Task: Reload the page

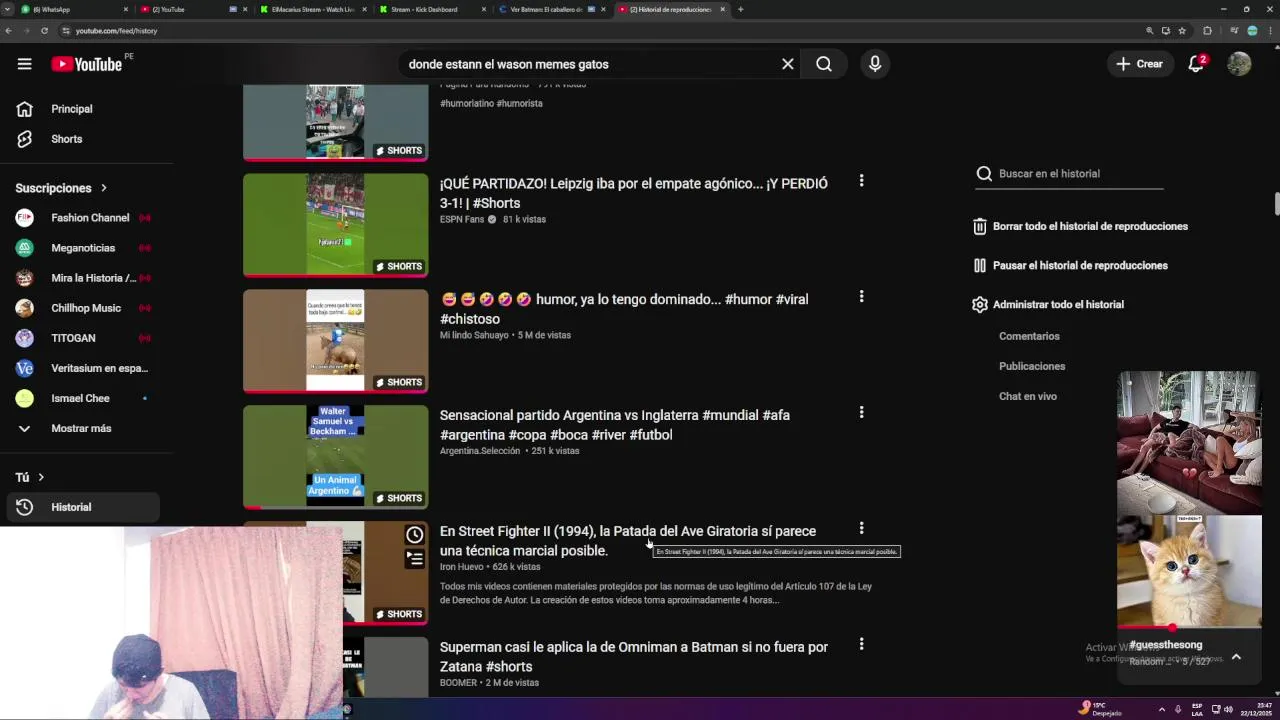Action: pyautogui.click(x=44, y=31)
